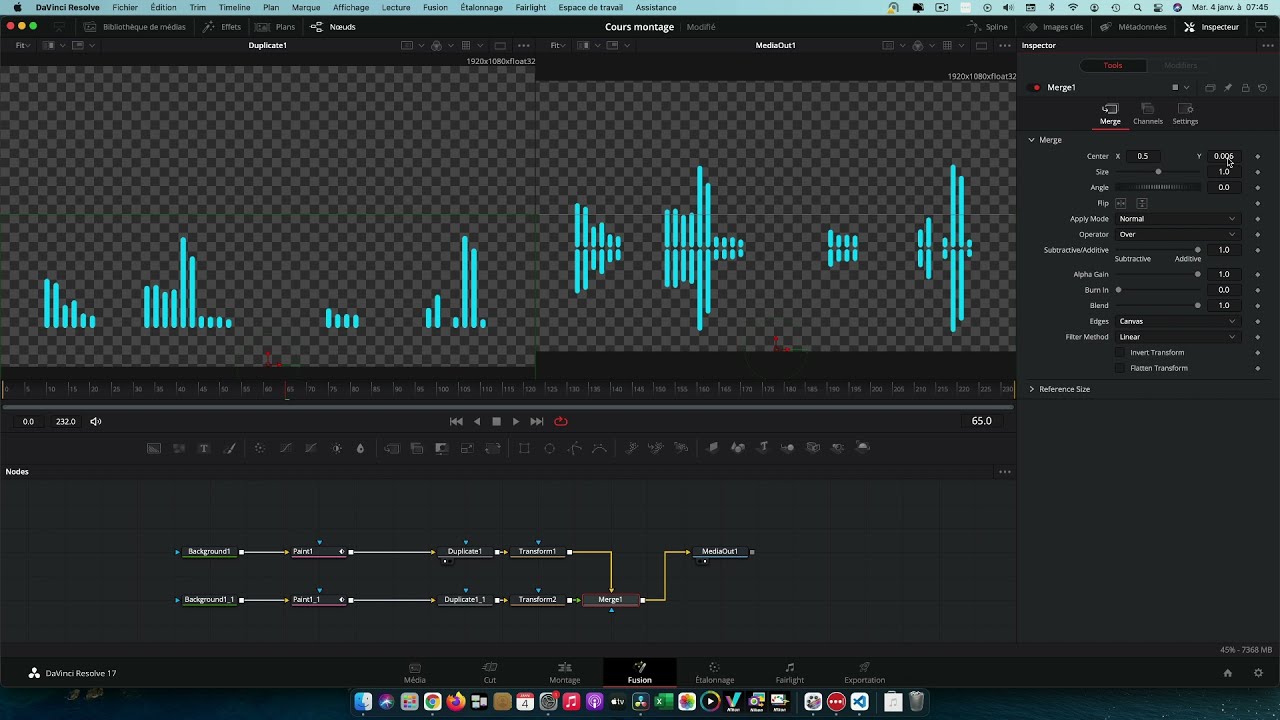Open the Fusion menu

point(435,7)
